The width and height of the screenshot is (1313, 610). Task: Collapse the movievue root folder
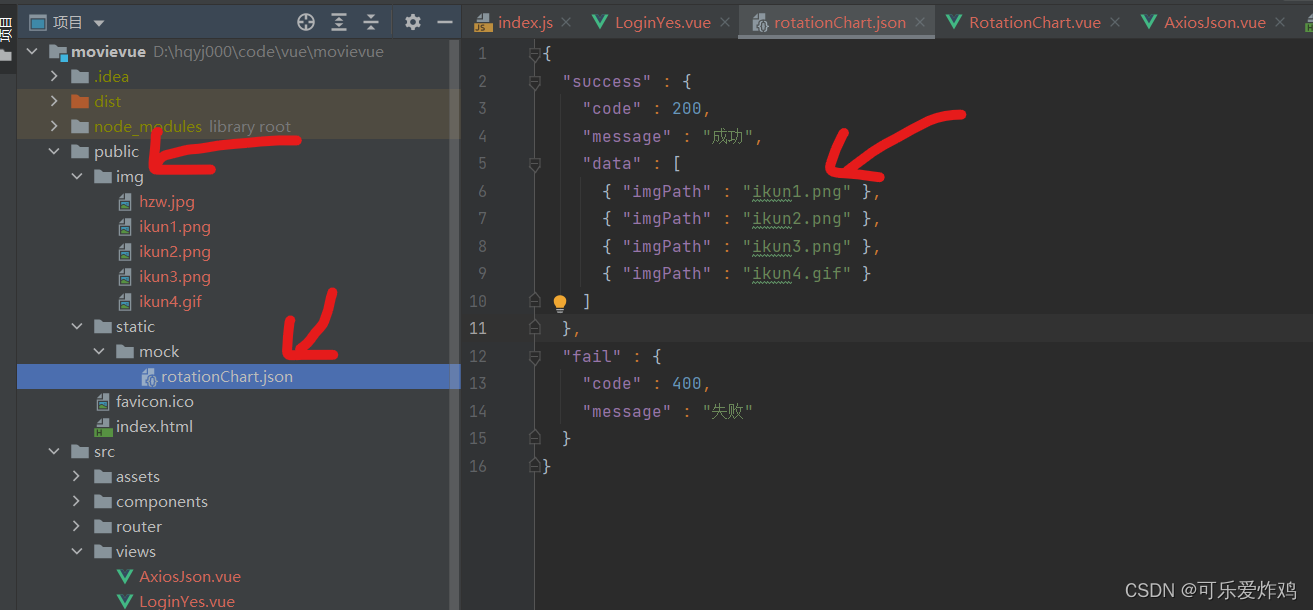point(32,51)
